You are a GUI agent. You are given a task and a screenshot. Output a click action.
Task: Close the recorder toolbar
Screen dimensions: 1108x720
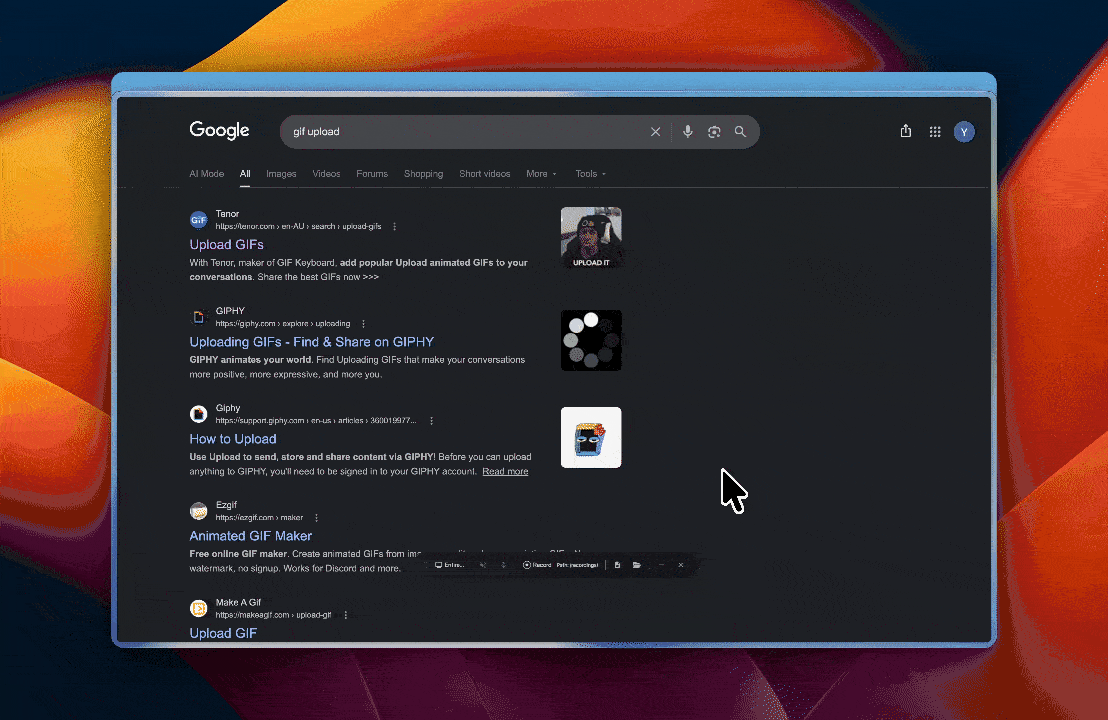[680, 565]
